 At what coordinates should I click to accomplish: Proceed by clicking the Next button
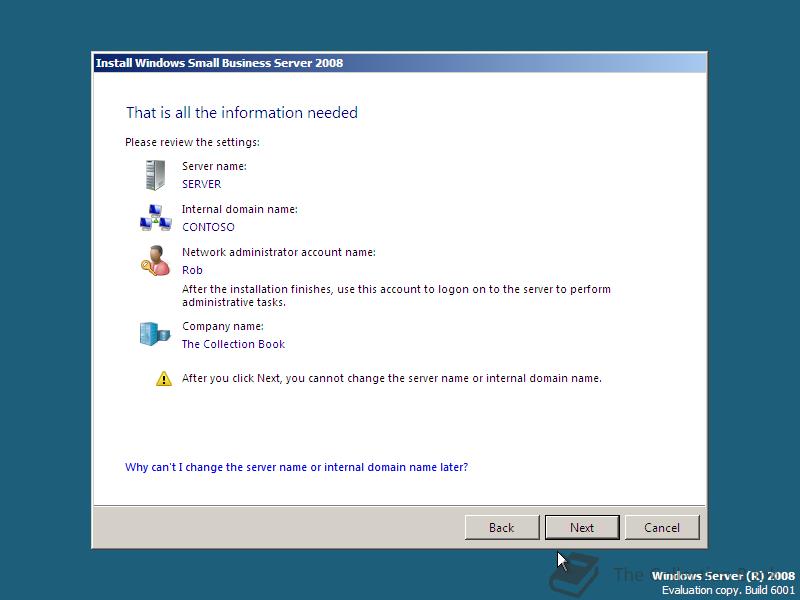point(582,527)
